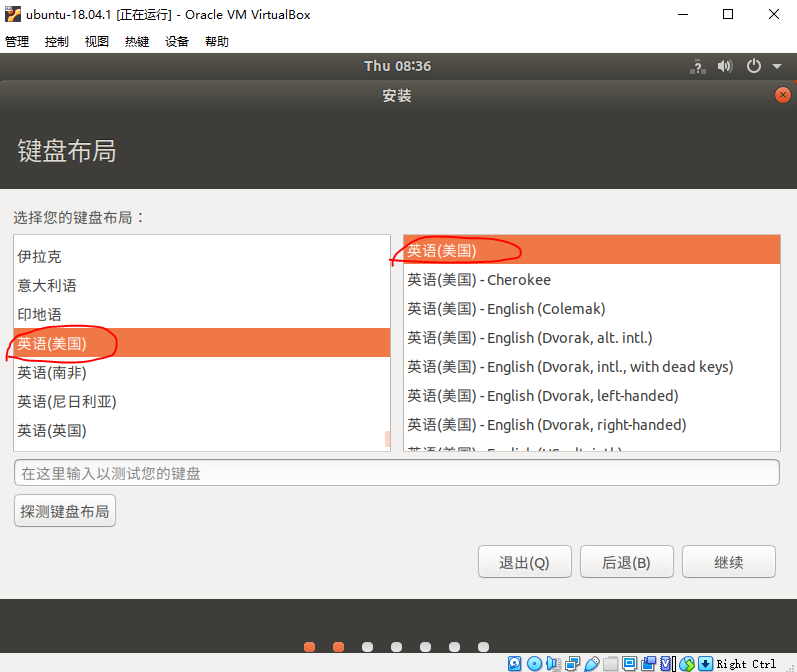Click the network unknown status icon in top bar
This screenshot has height=672, width=797.
(x=697, y=67)
